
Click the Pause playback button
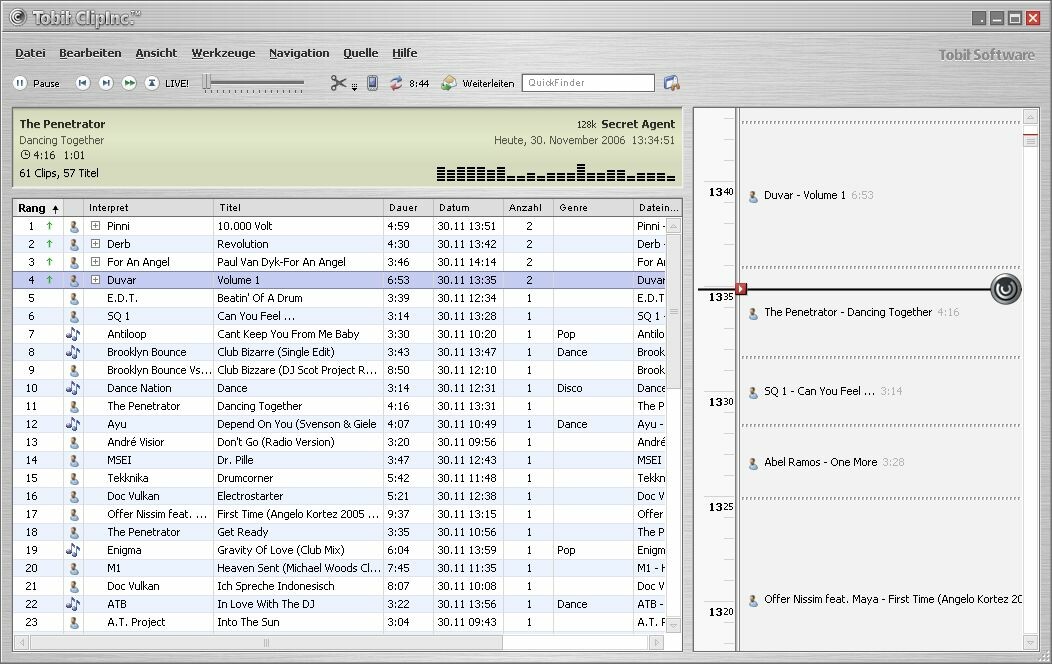[x=20, y=83]
